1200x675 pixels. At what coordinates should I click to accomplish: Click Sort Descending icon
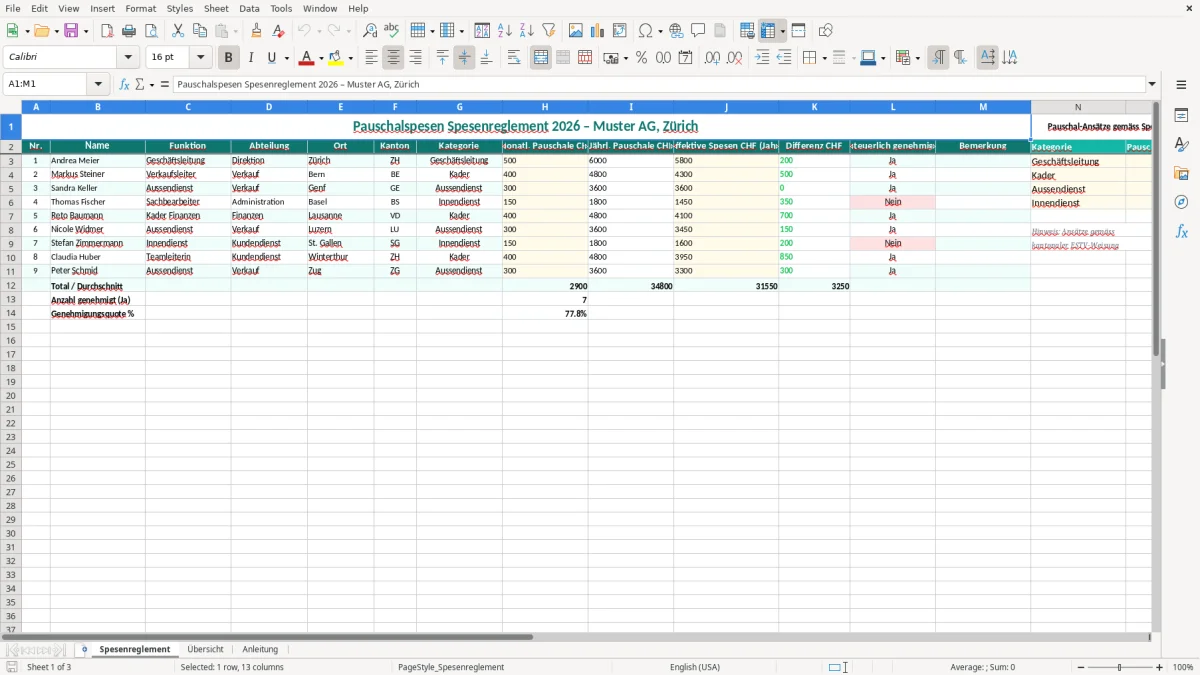coord(527,31)
